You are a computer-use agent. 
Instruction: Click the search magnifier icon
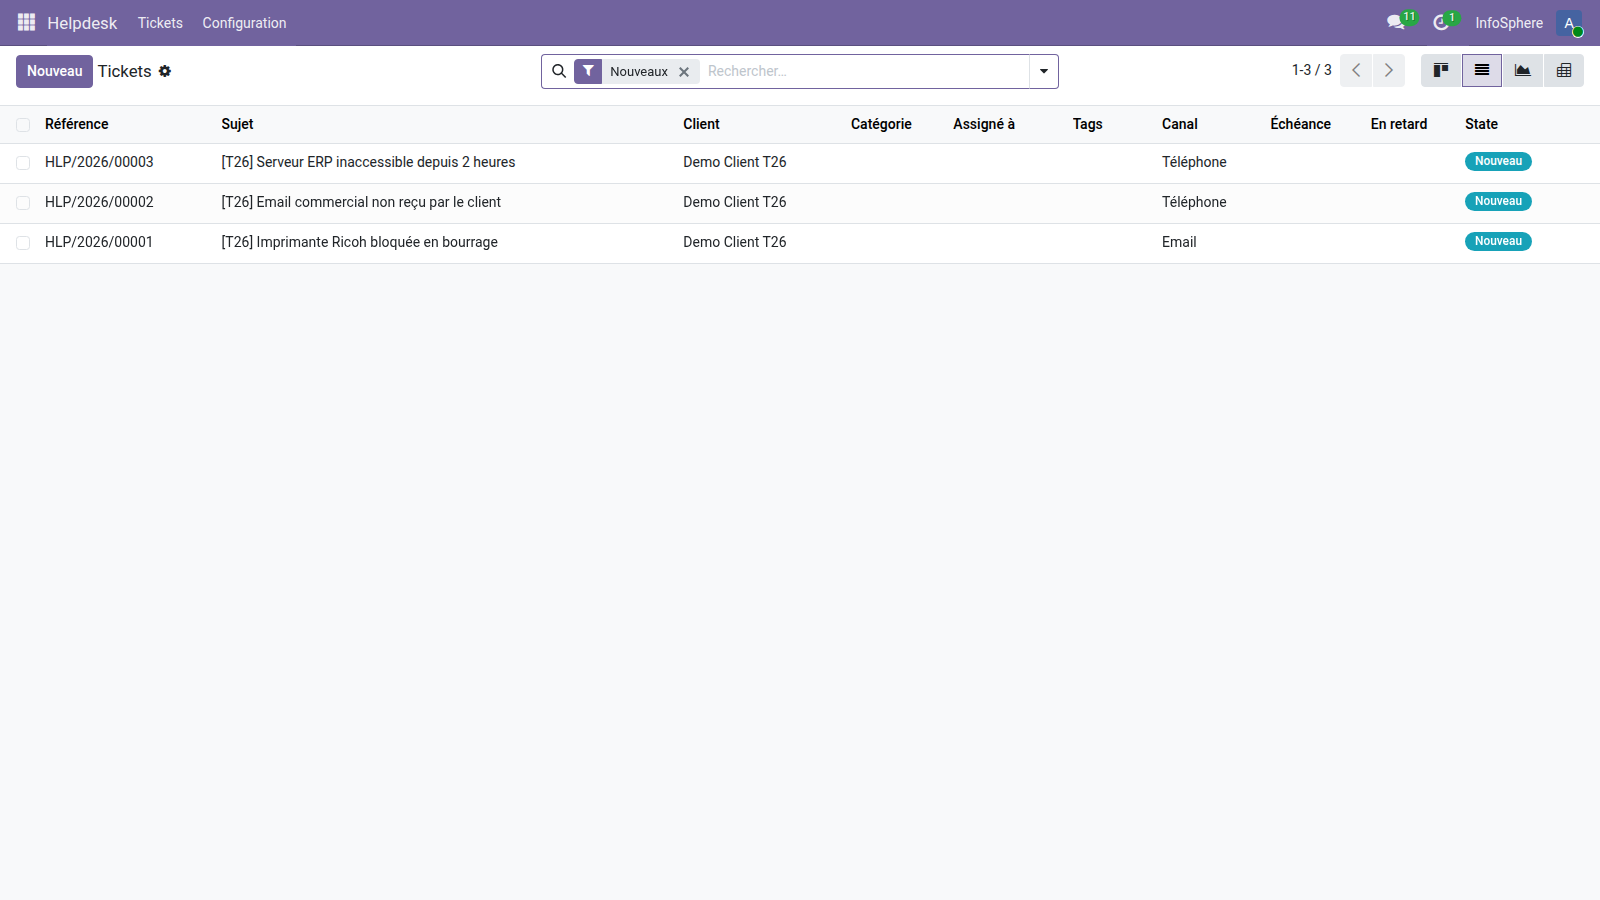click(559, 71)
